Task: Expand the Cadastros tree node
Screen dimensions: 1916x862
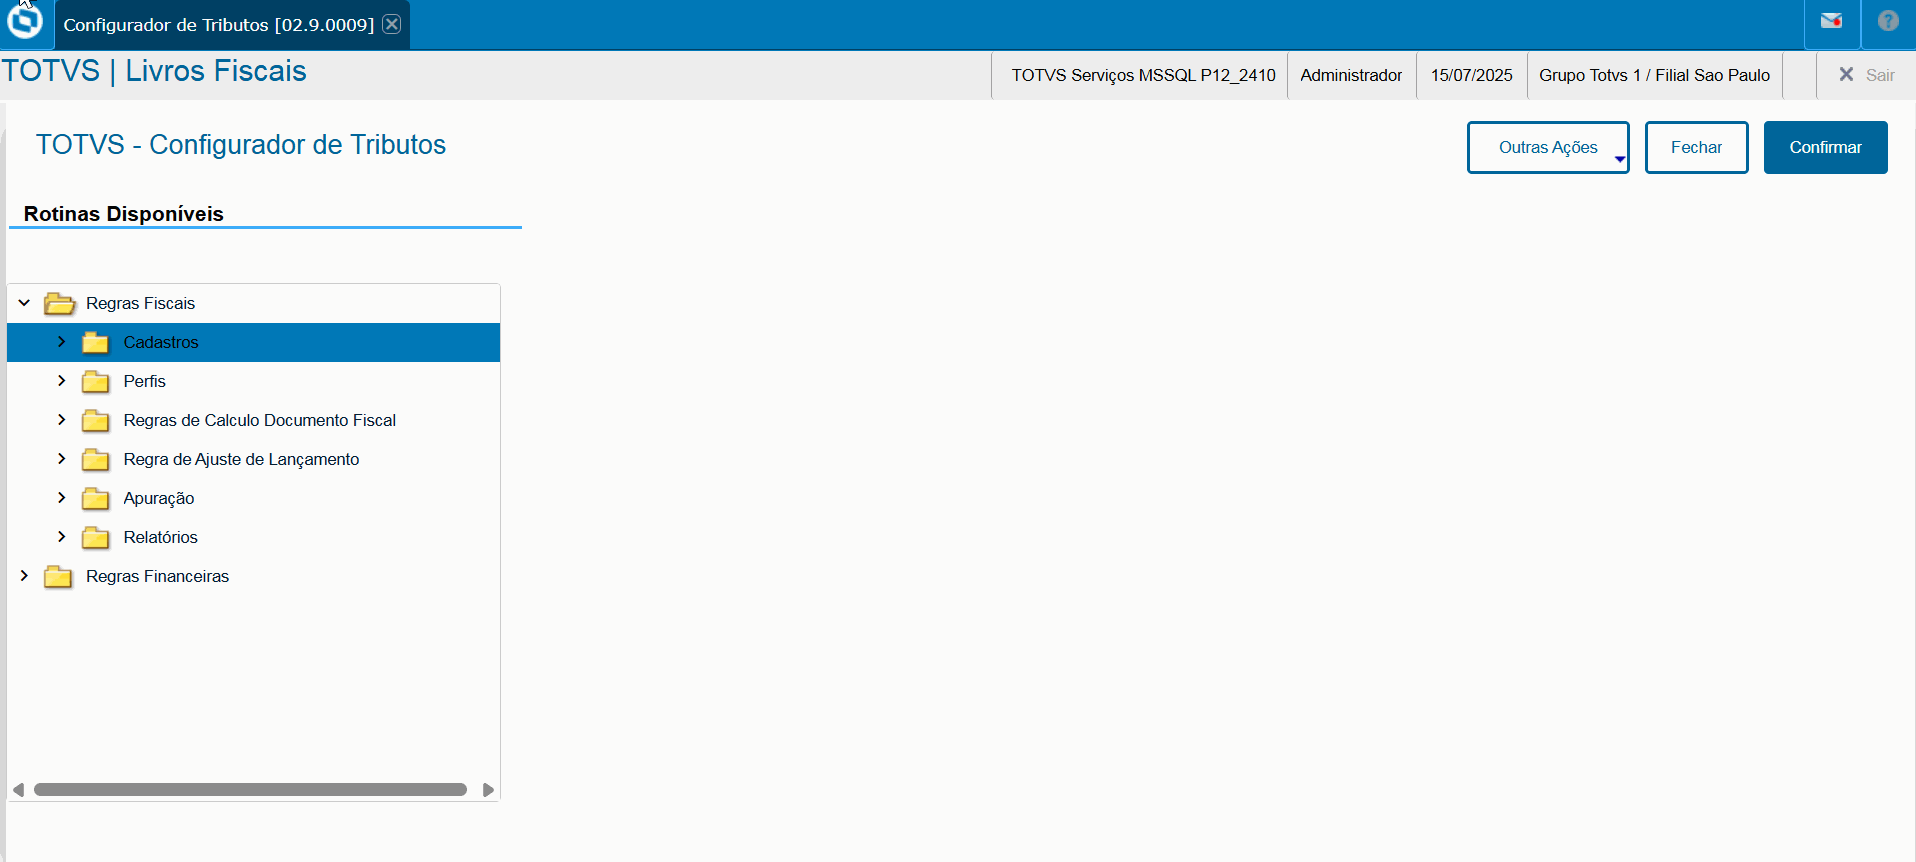Action: 61,342
